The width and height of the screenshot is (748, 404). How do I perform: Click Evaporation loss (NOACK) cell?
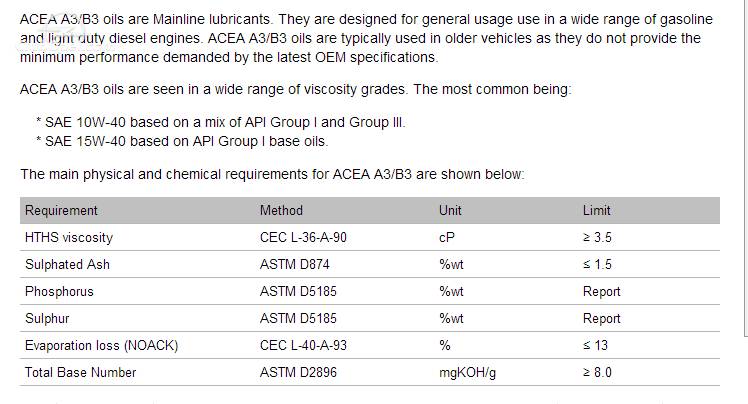102,345
